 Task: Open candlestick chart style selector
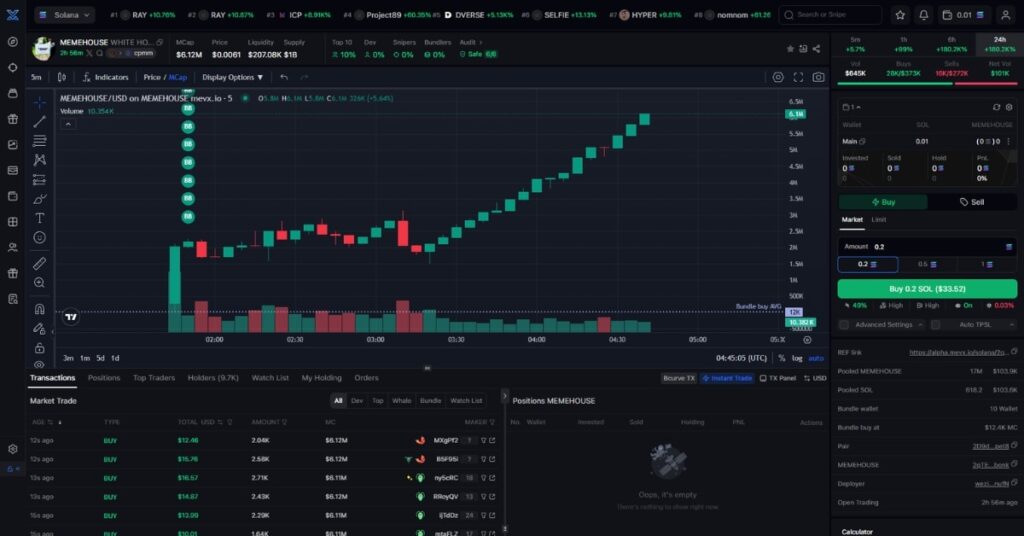61,77
